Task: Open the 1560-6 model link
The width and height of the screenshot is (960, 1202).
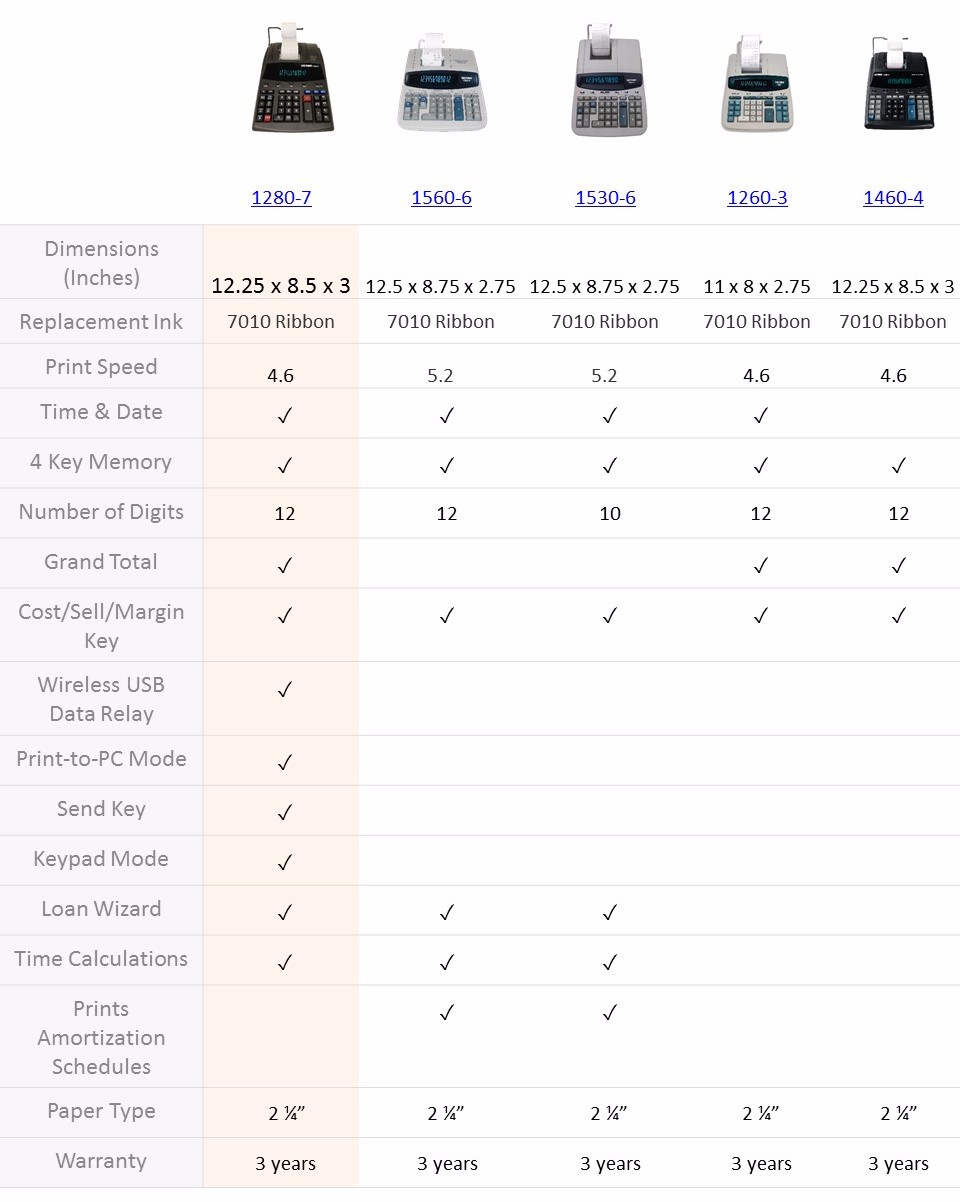Action: (441, 198)
